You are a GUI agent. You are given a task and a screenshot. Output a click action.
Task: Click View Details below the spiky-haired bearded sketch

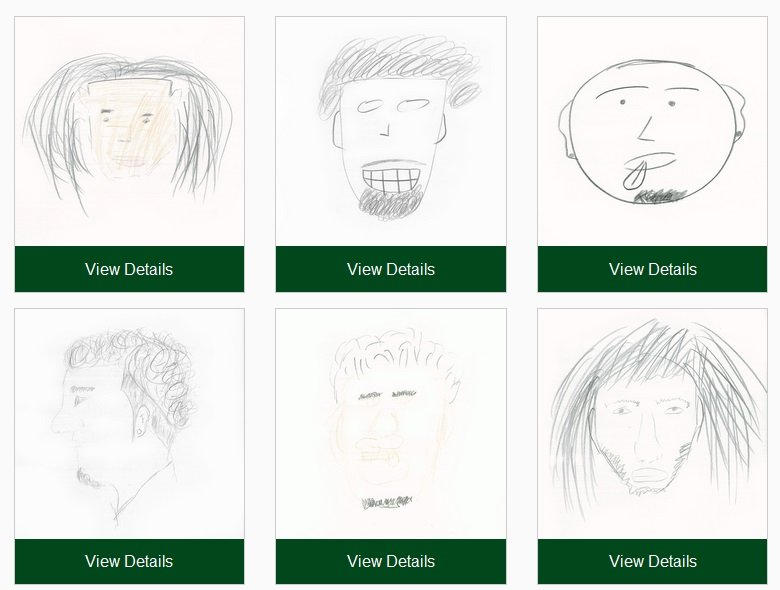coord(652,561)
